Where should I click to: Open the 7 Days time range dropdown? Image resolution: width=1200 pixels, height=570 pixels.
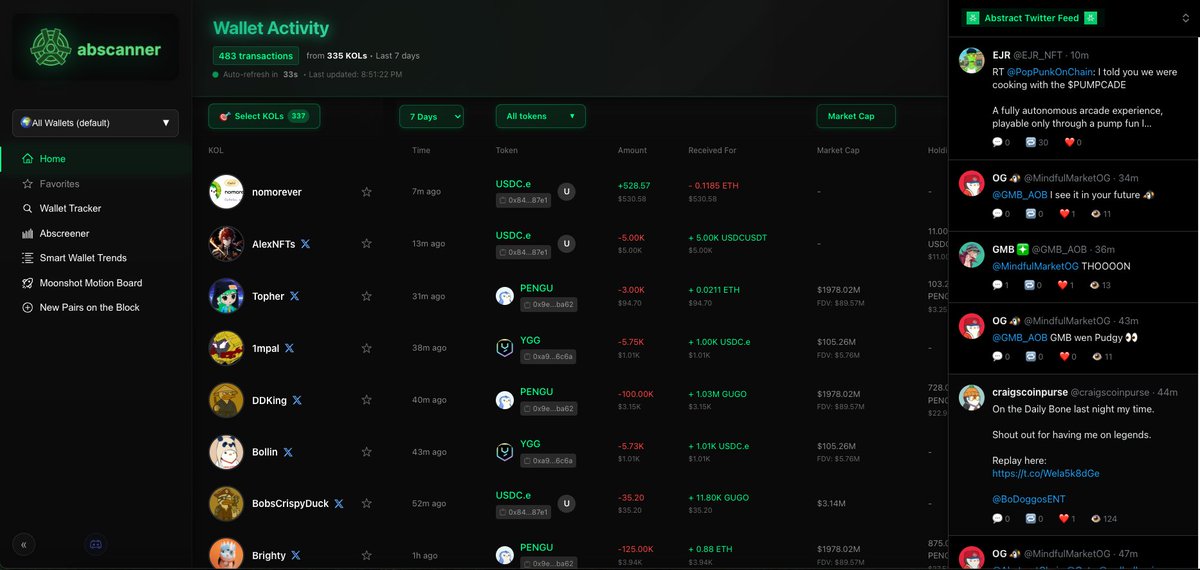click(431, 117)
